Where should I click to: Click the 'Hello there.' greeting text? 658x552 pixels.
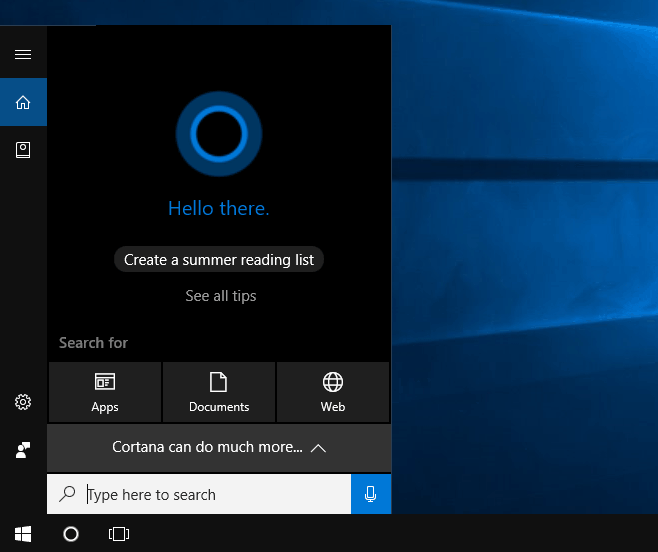[219, 209]
